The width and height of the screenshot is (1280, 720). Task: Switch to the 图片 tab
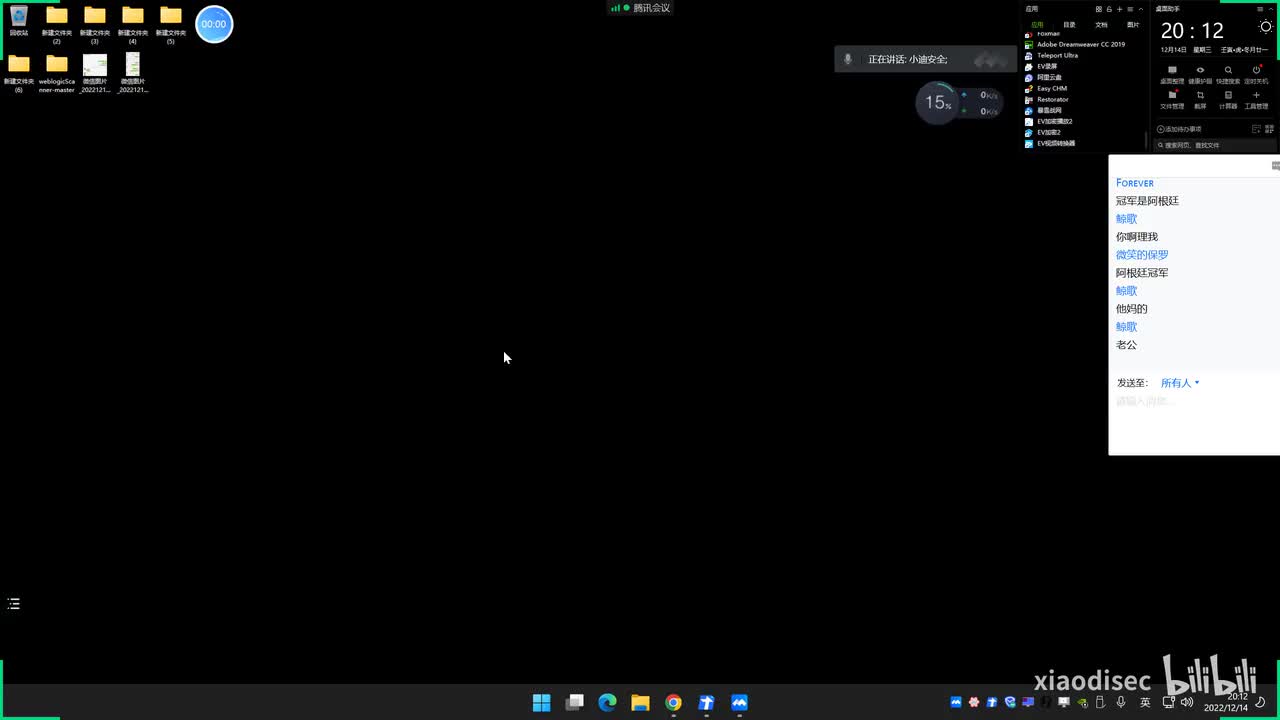pyautogui.click(x=1133, y=25)
